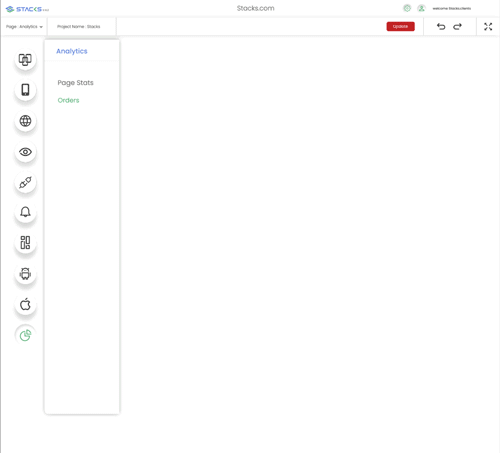This screenshot has height=453, width=500.
Task: Open the analytics pie chart sidebar icon
Action: tap(25, 335)
